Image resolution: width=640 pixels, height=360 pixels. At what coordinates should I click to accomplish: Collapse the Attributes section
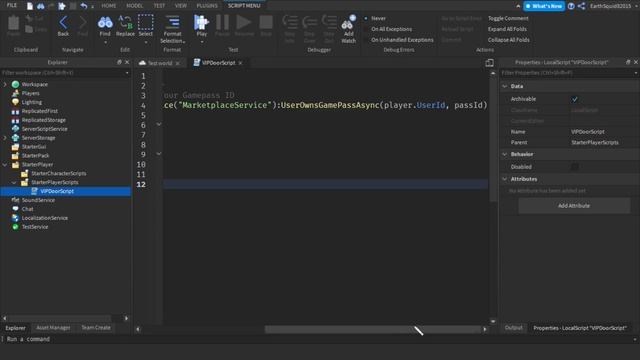(505, 179)
